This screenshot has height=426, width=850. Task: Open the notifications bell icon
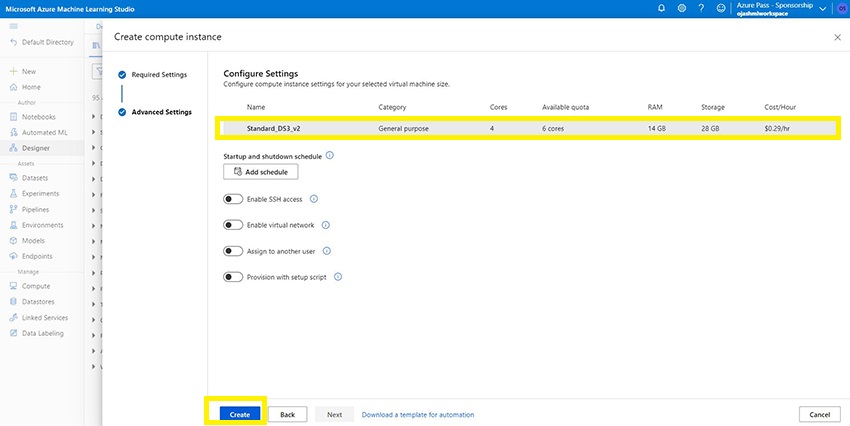[x=661, y=8]
